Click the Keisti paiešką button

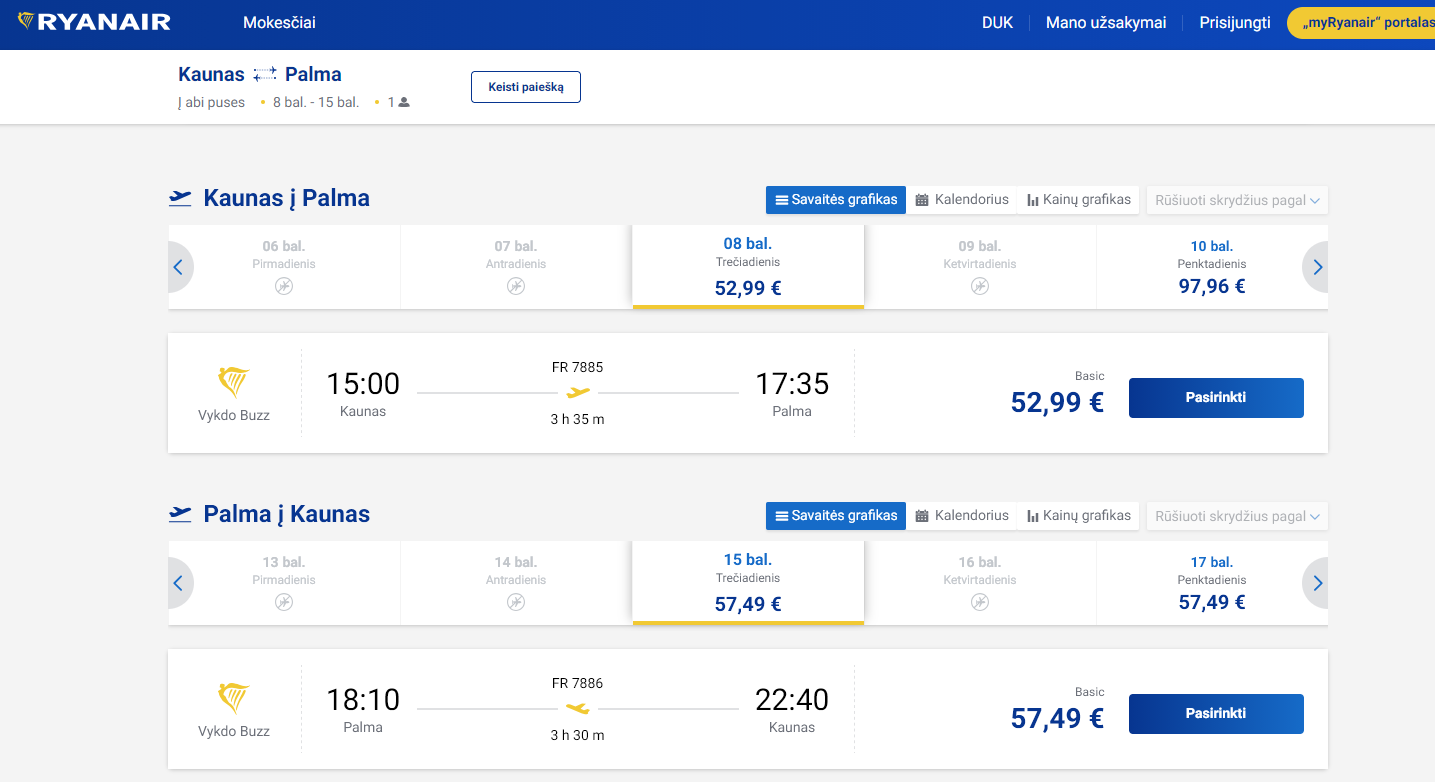click(525, 86)
